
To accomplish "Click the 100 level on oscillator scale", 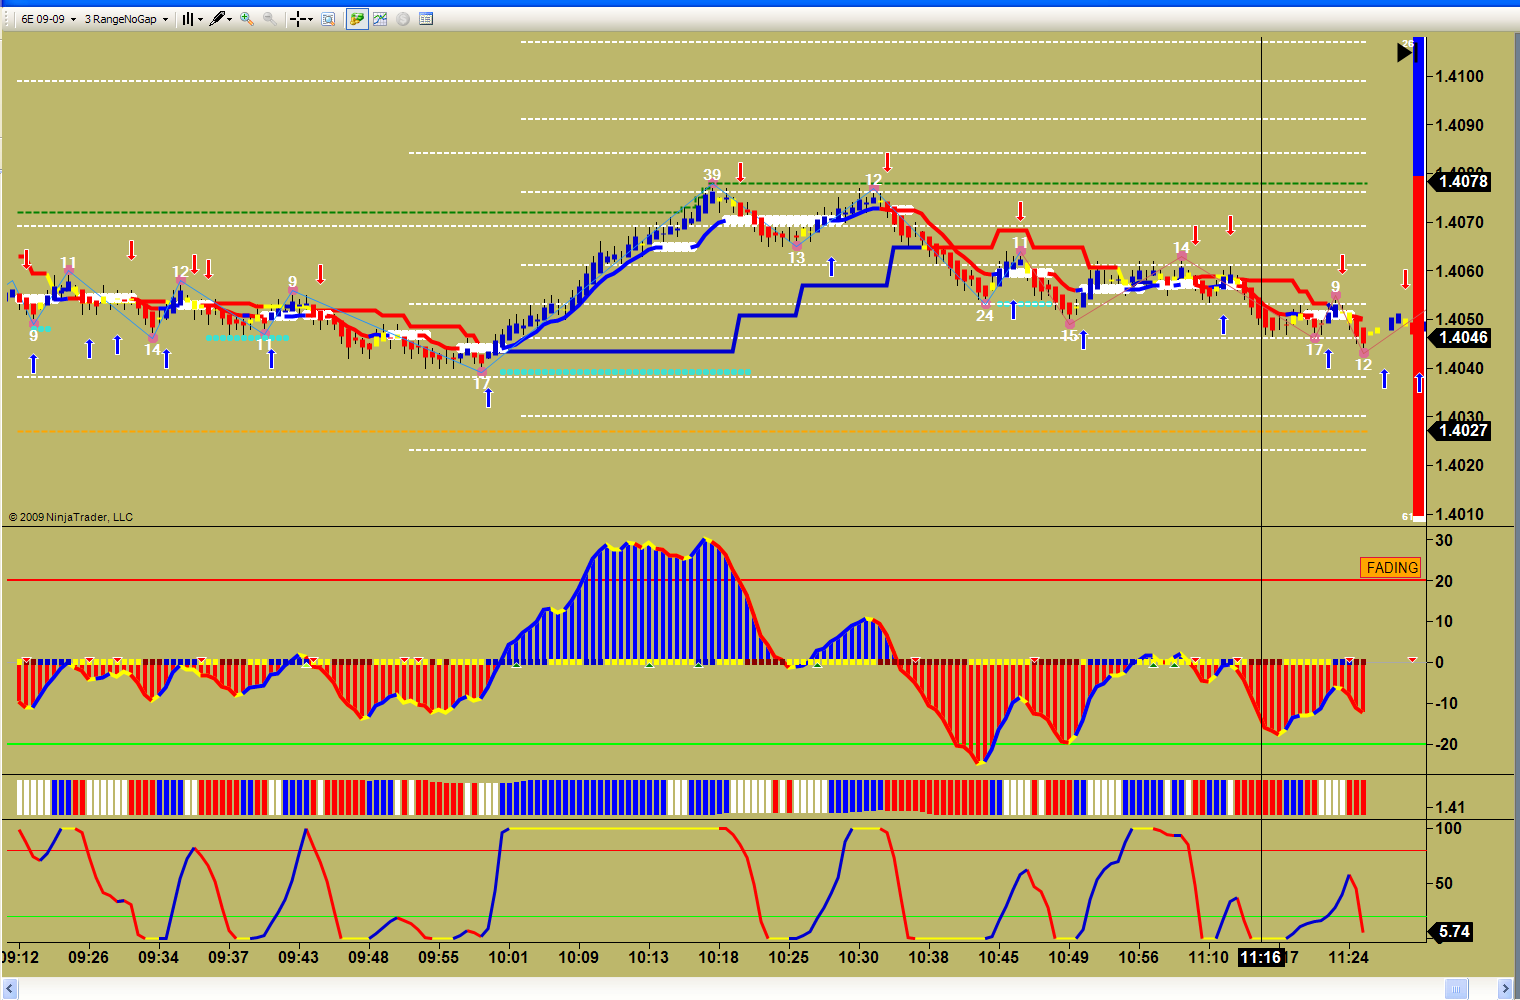I will 1448,828.
